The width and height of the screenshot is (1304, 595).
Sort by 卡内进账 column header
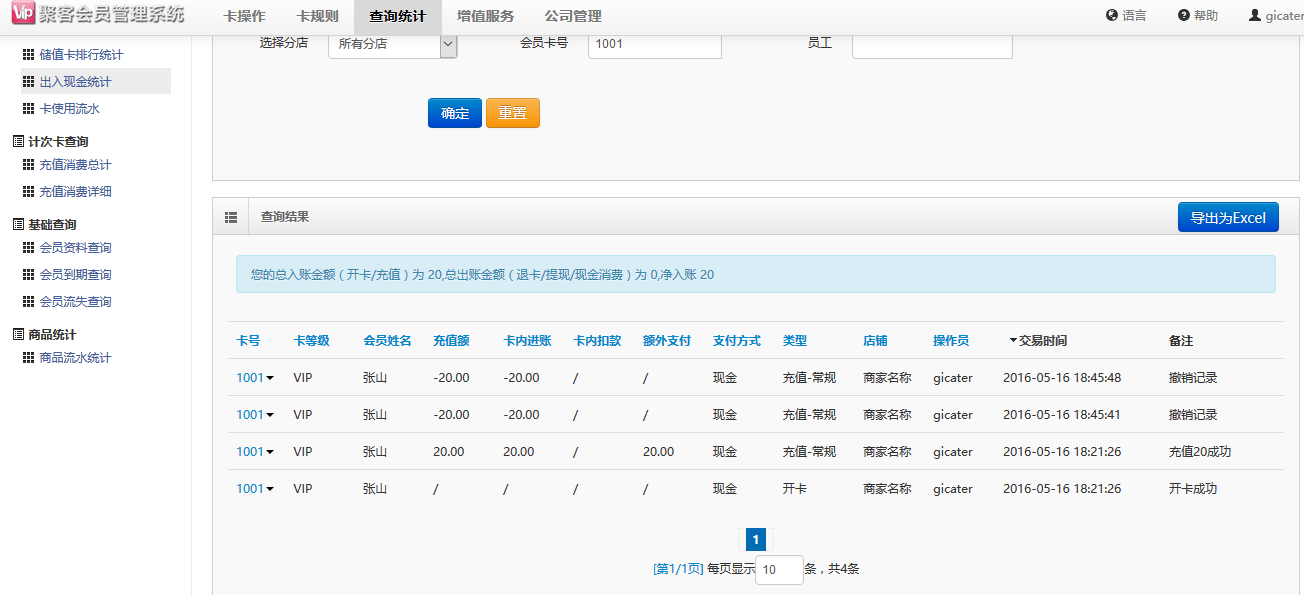pyautogui.click(x=527, y=341)
